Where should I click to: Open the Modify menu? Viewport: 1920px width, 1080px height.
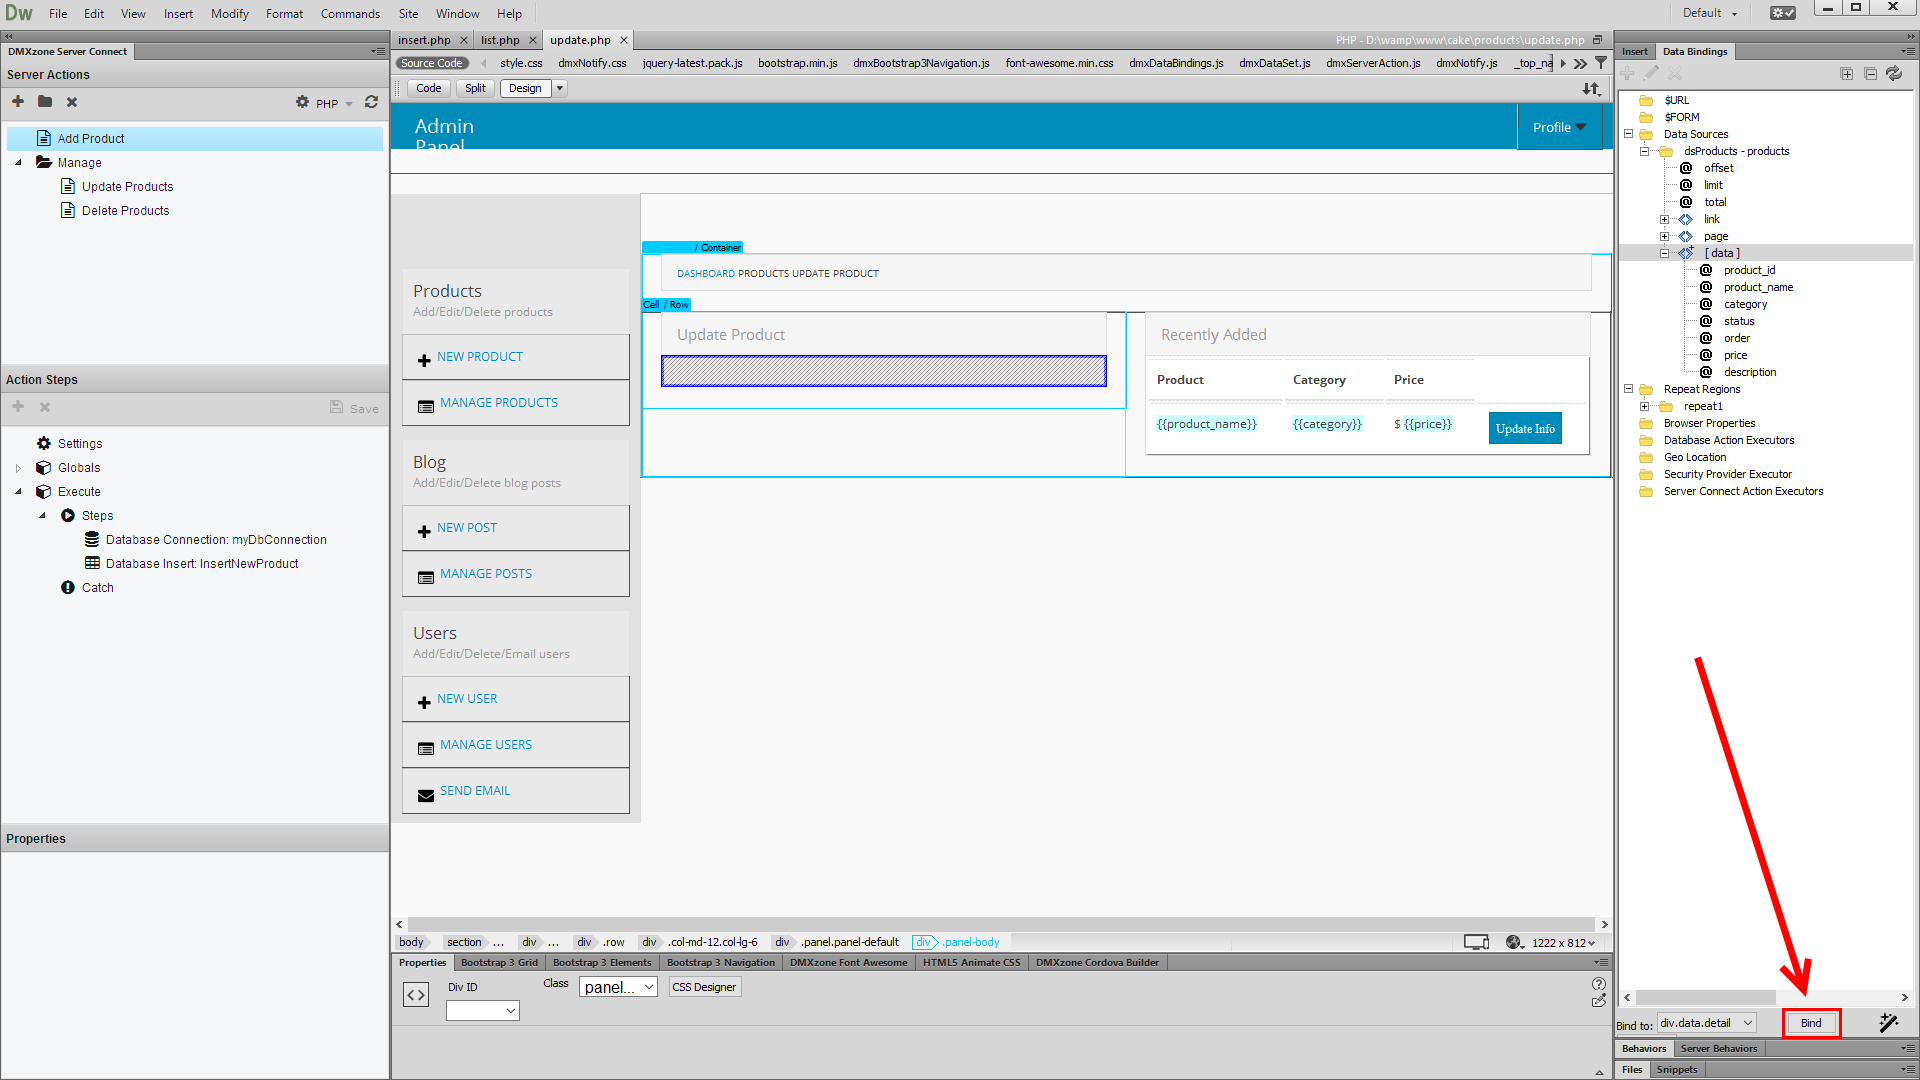(229, 14)
